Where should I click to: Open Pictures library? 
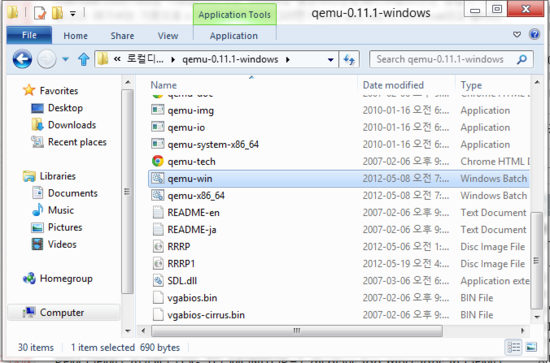[65, 227]
